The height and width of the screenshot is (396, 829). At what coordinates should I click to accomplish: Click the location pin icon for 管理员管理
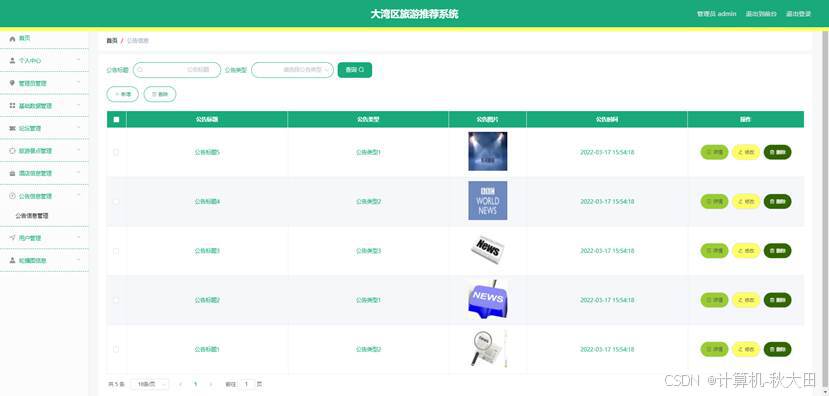(x=12, y=83)
